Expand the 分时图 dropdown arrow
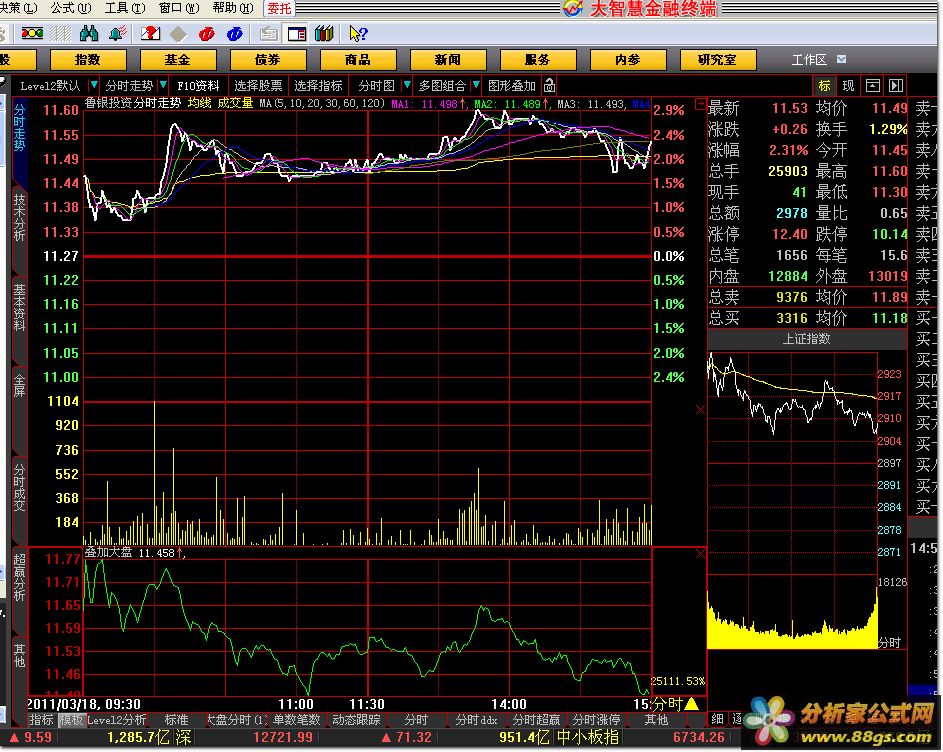943x752 pixels. pyautogui.click(x=407, y=85)
